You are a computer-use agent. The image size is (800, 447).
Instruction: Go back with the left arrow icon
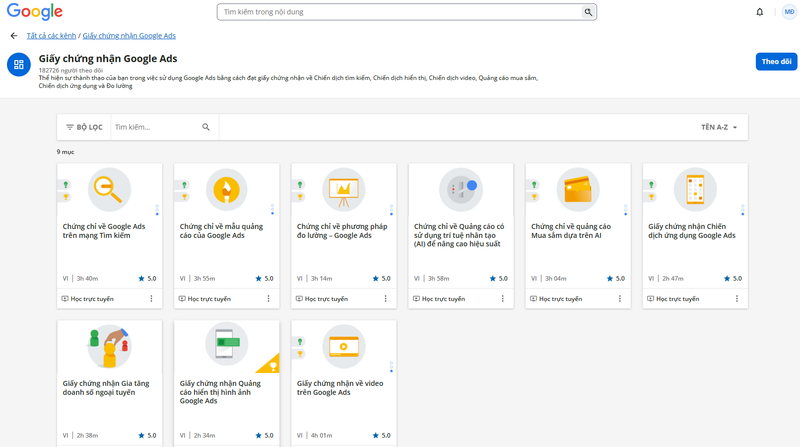14,36
